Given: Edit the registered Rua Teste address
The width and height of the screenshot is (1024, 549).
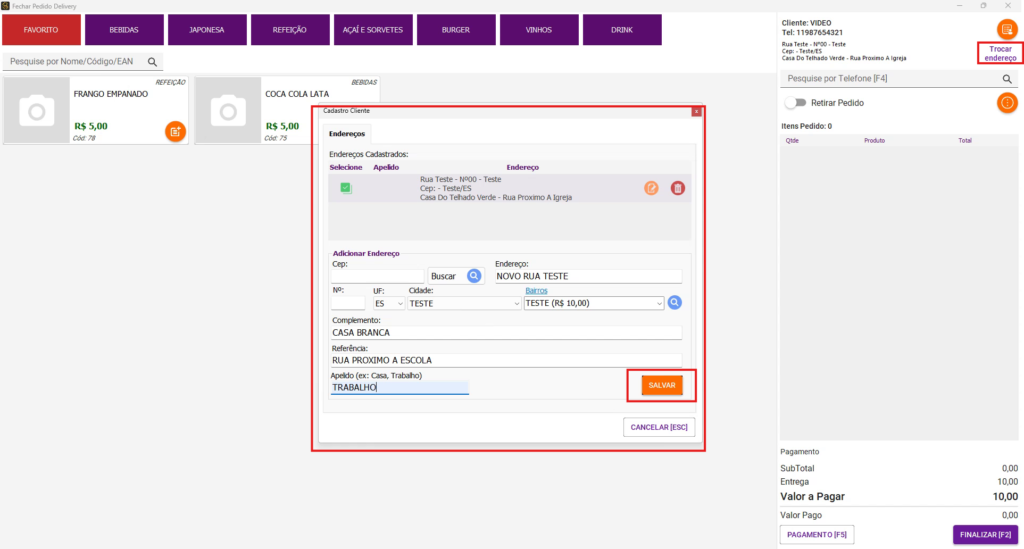Looking at the screenshot, I should (x=651, y=188).
